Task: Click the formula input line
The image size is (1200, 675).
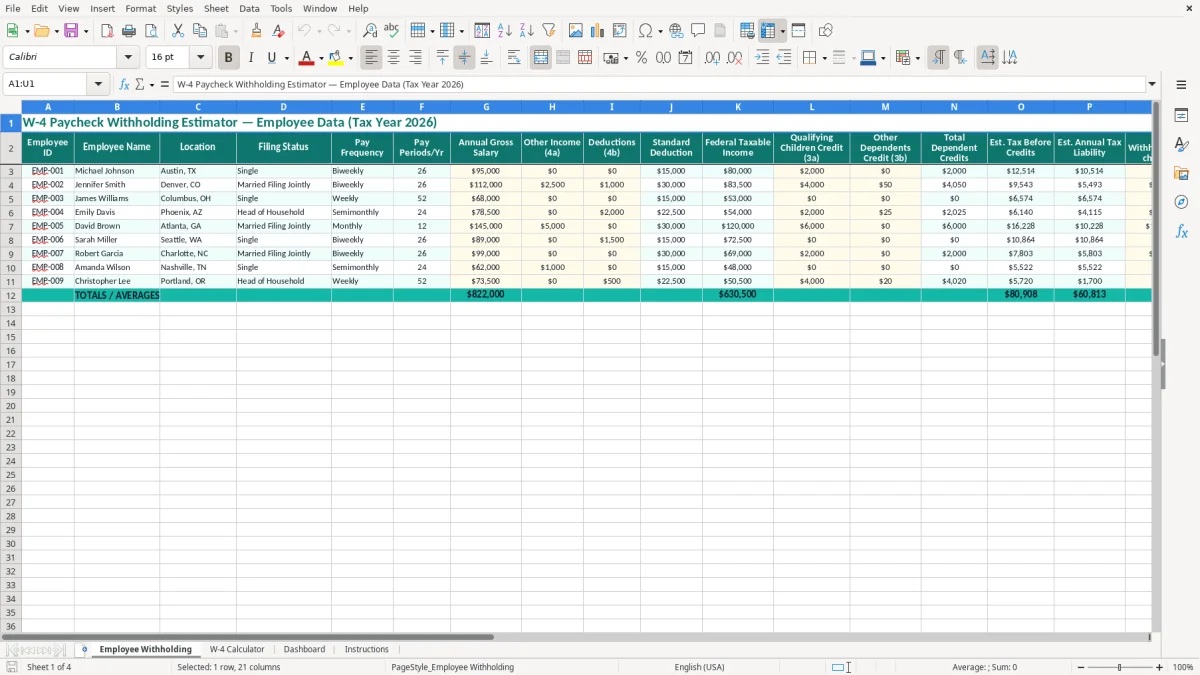Action: (x=658, y=85)
